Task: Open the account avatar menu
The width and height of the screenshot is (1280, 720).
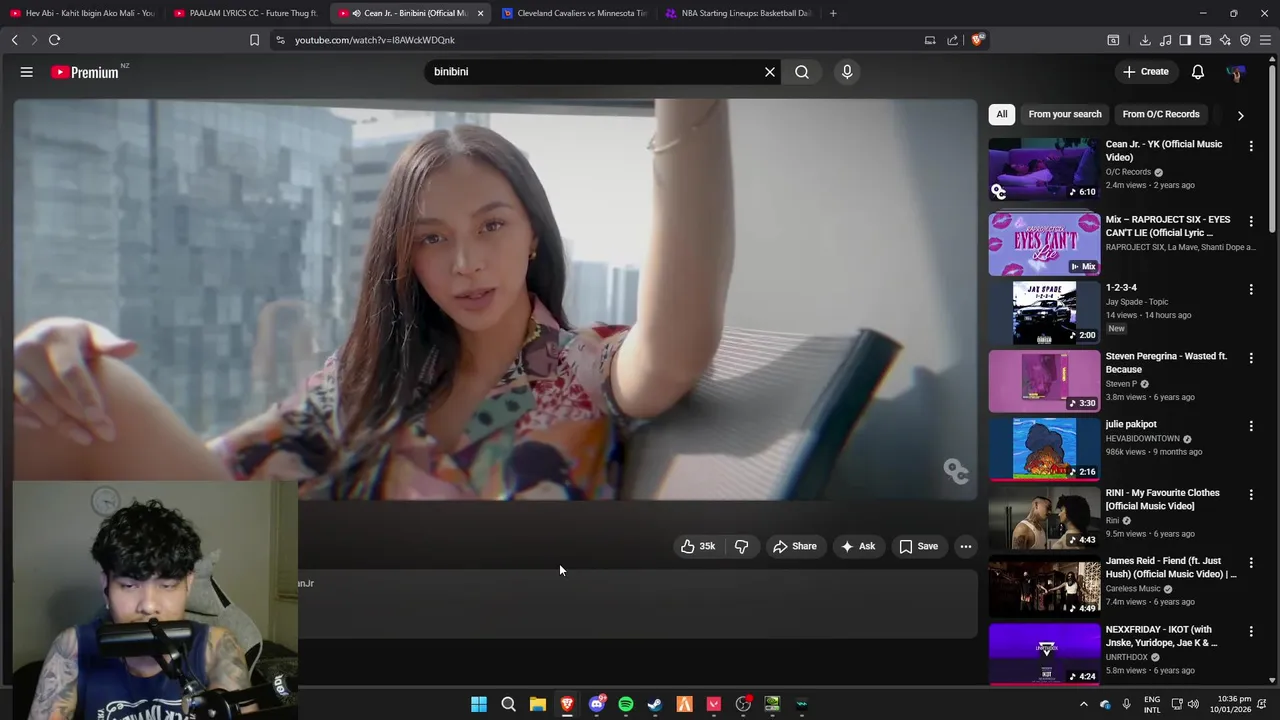Action: (1236, 72)
